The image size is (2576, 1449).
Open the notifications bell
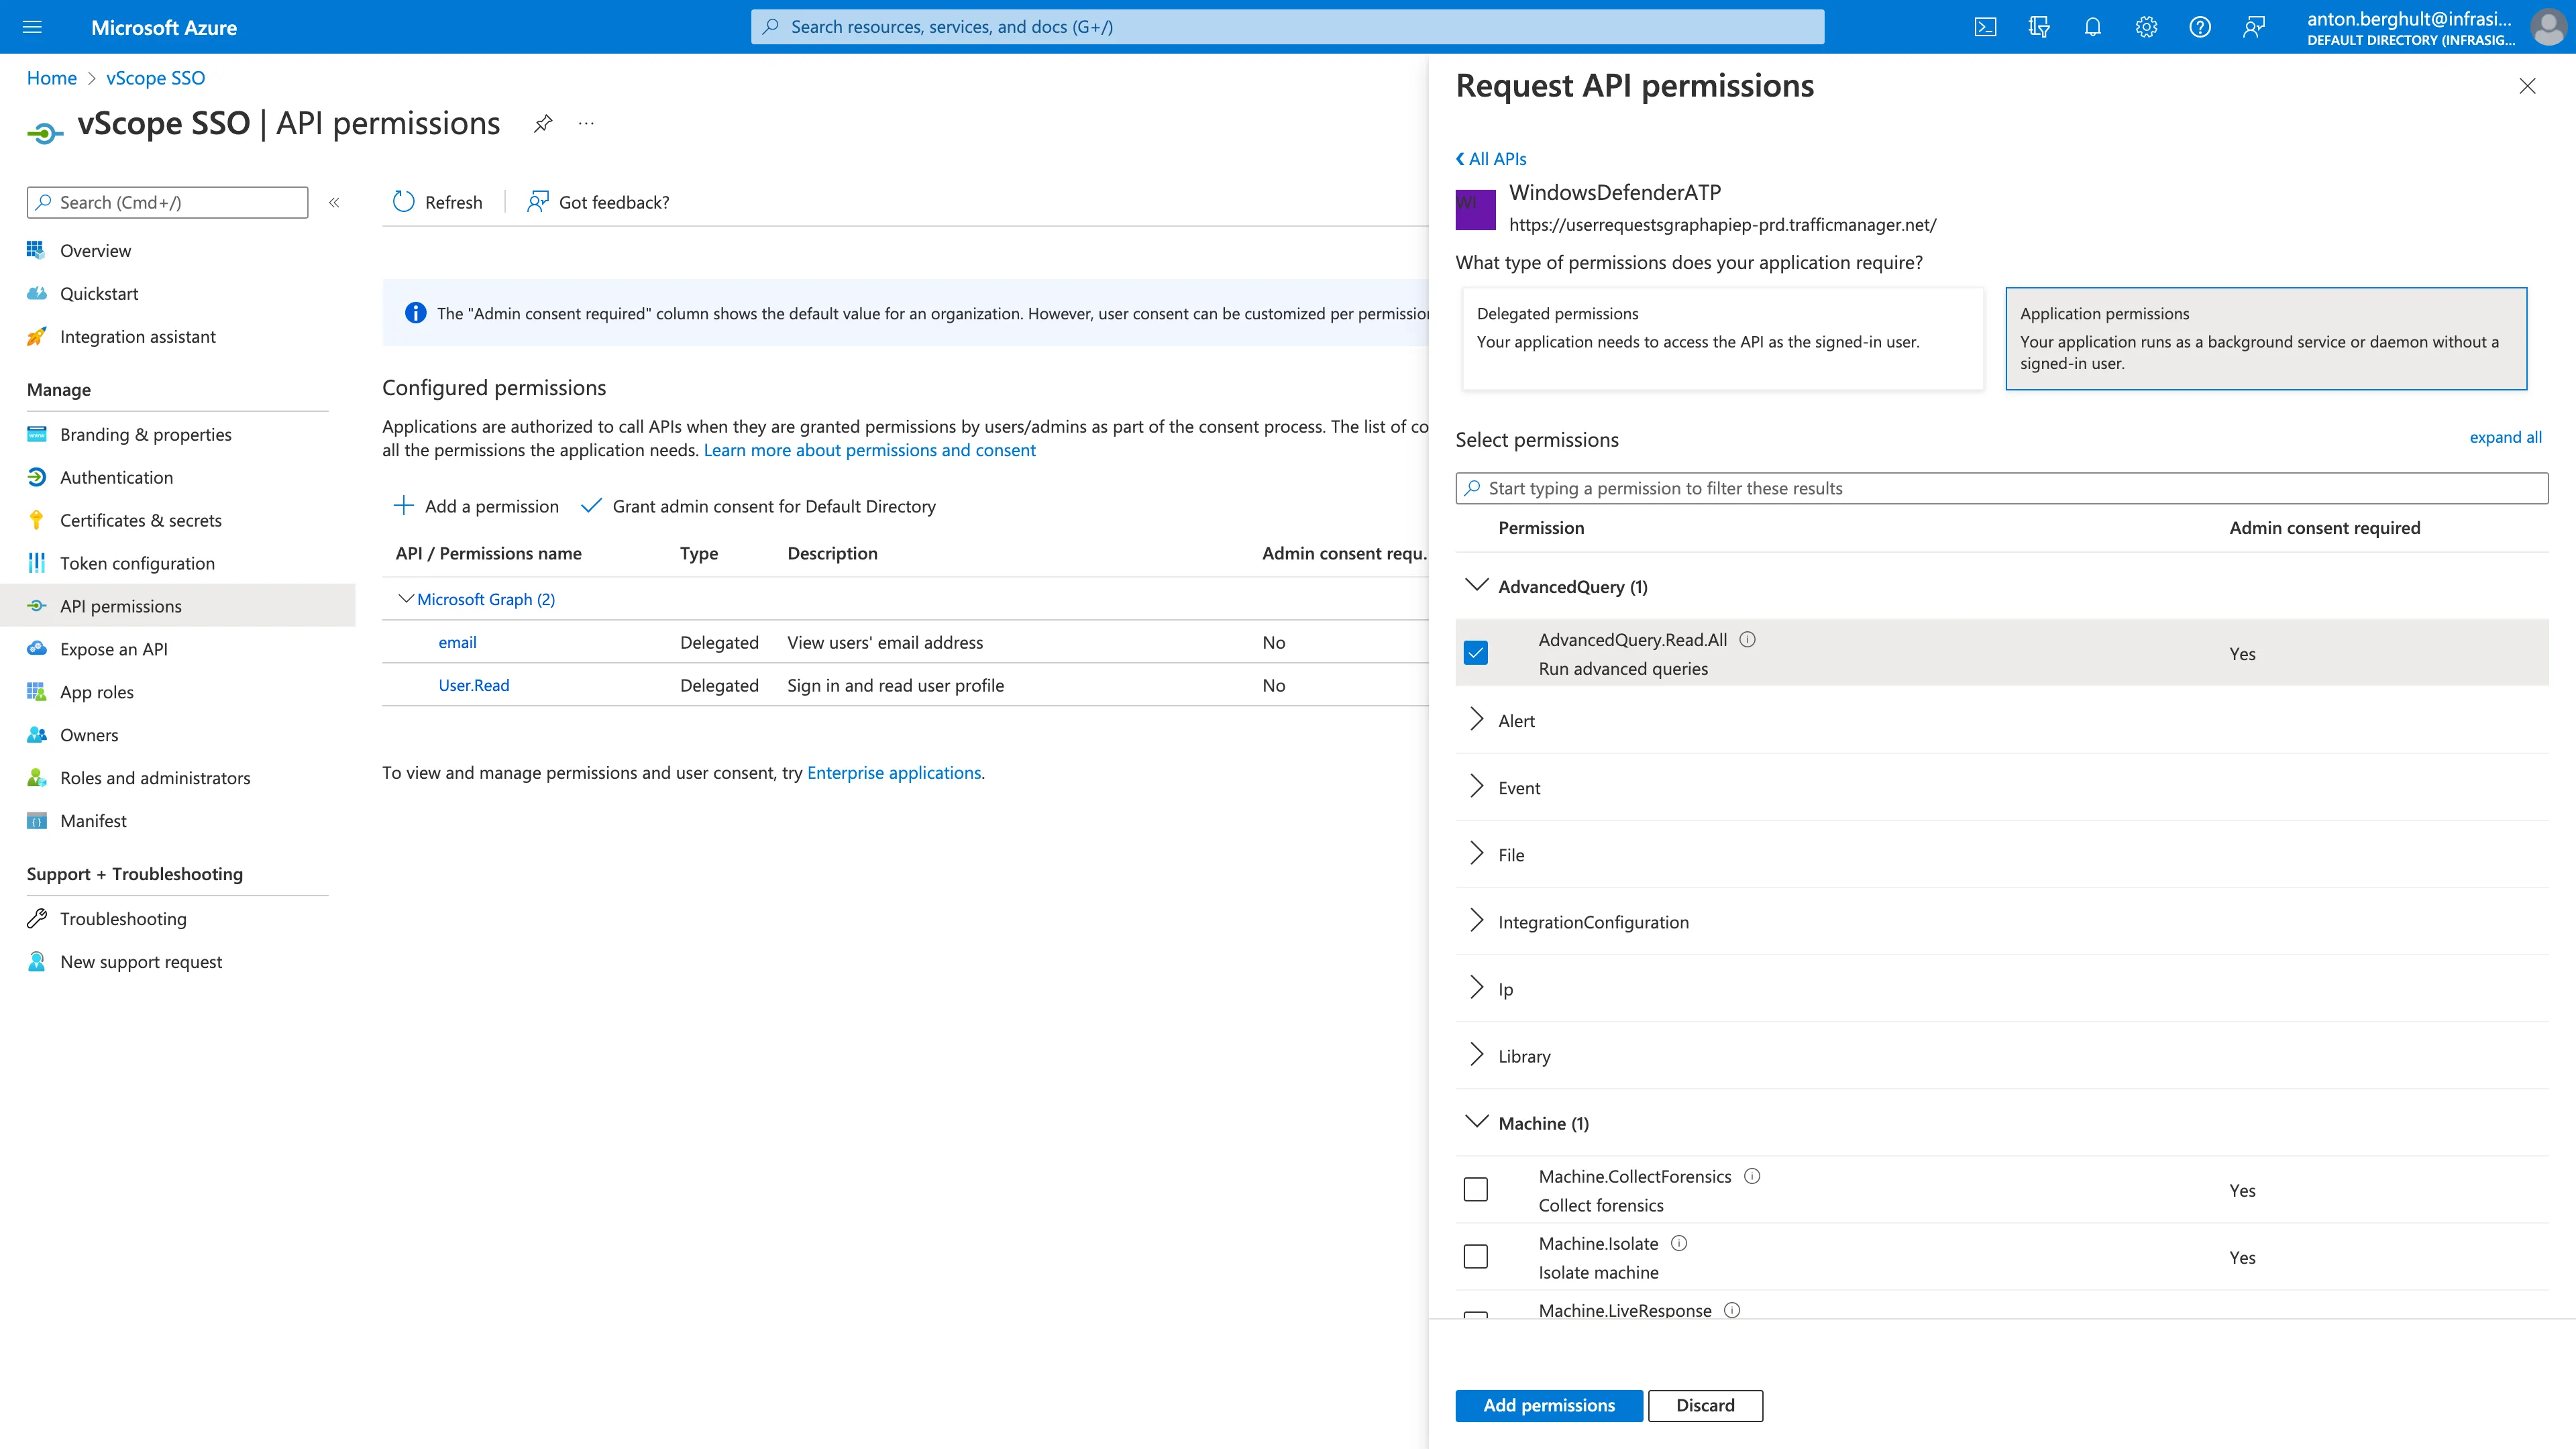(2092, 27)
